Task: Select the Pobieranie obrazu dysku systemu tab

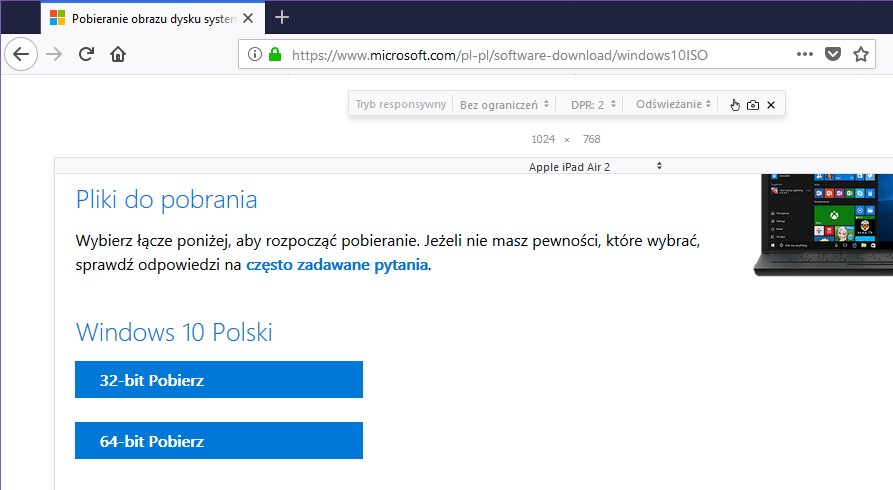Action: [x=153, y=18]
